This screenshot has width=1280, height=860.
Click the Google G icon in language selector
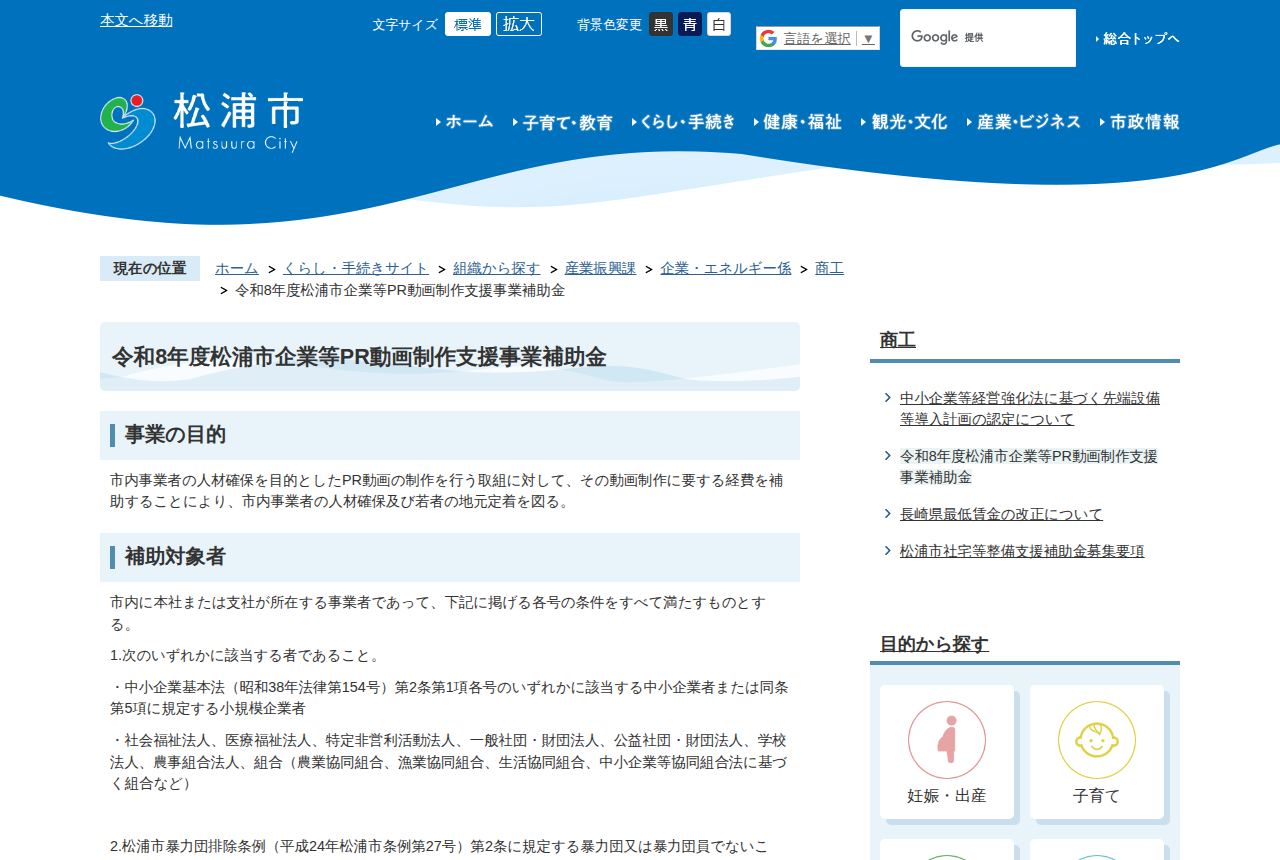768,38
